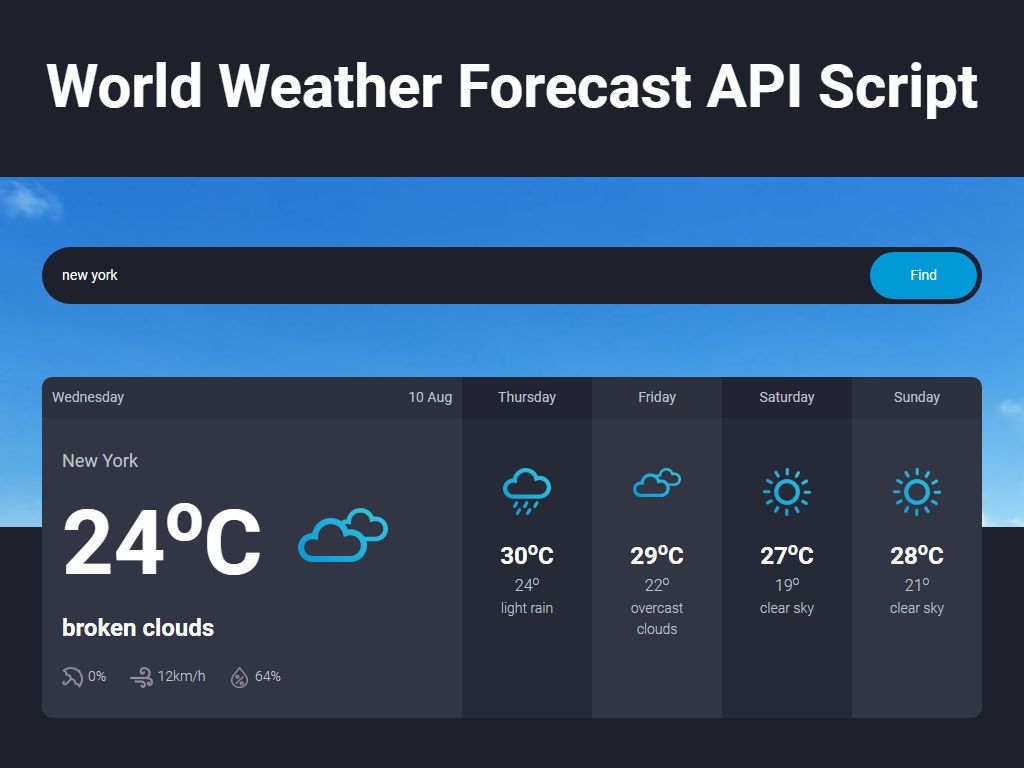Click Friday's overcast clouds icon
This screenshot has width=1024, height=768.
pos(657,484)
